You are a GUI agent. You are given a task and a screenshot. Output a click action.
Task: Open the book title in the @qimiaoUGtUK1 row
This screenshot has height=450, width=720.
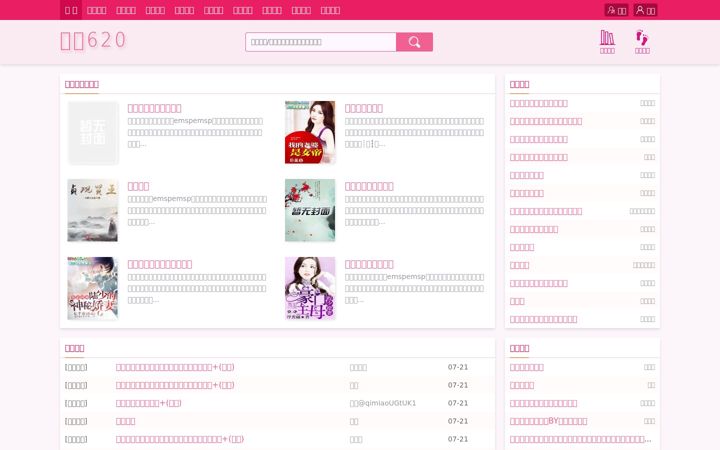(x=148, y=403)
